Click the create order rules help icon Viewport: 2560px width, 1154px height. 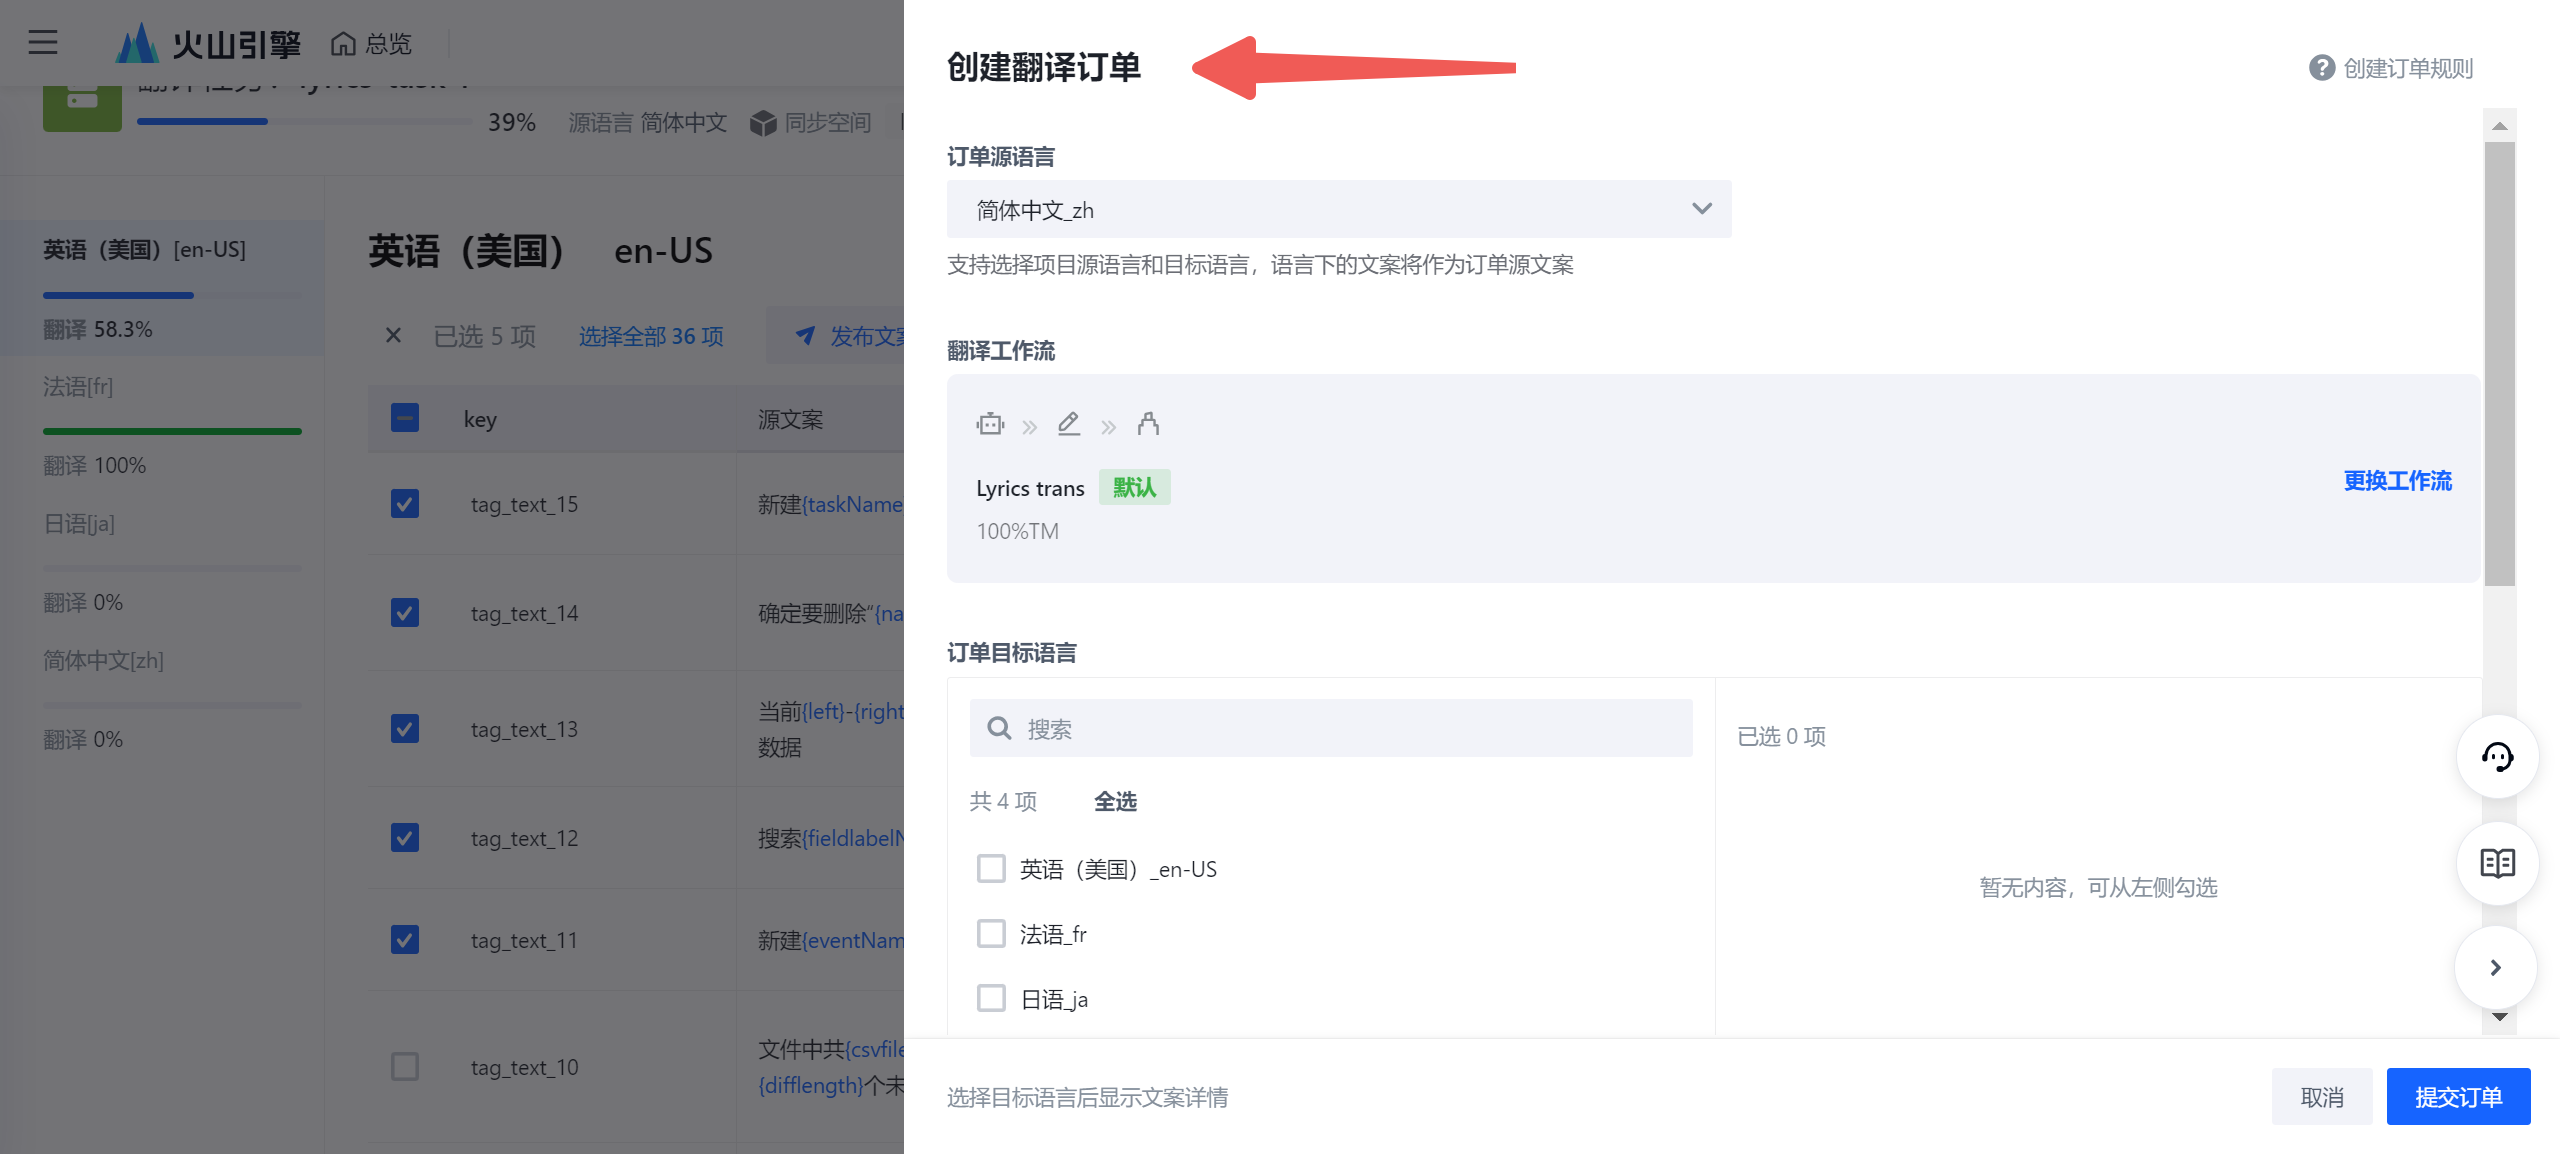pos(2321,68)
